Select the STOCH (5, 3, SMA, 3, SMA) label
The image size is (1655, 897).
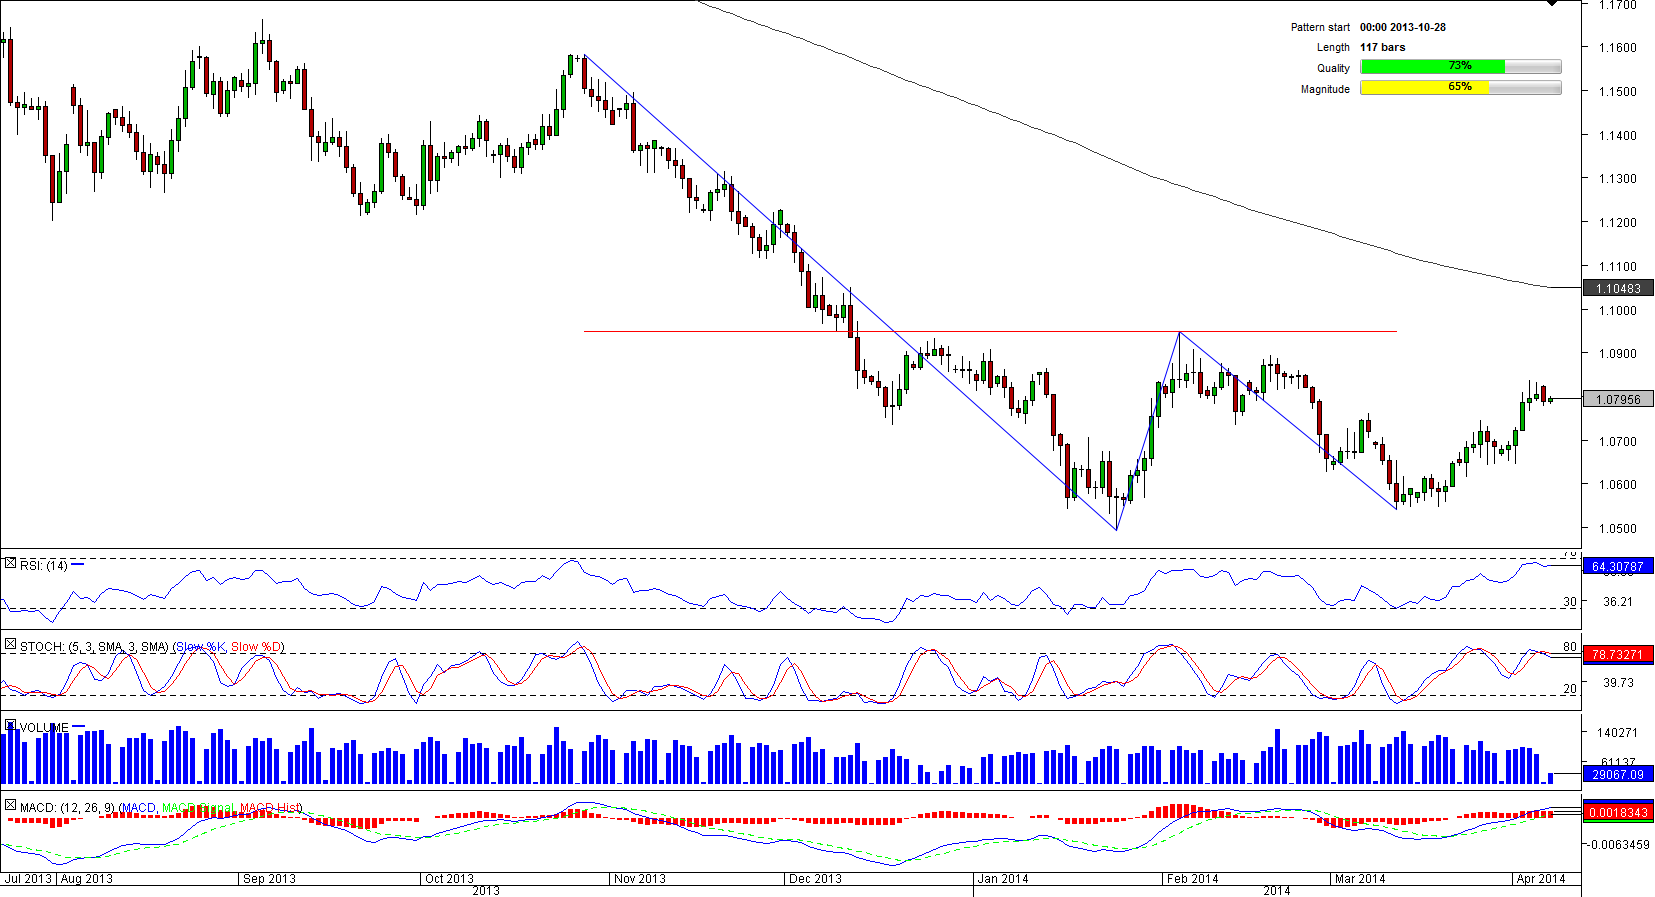coord(94,647)
